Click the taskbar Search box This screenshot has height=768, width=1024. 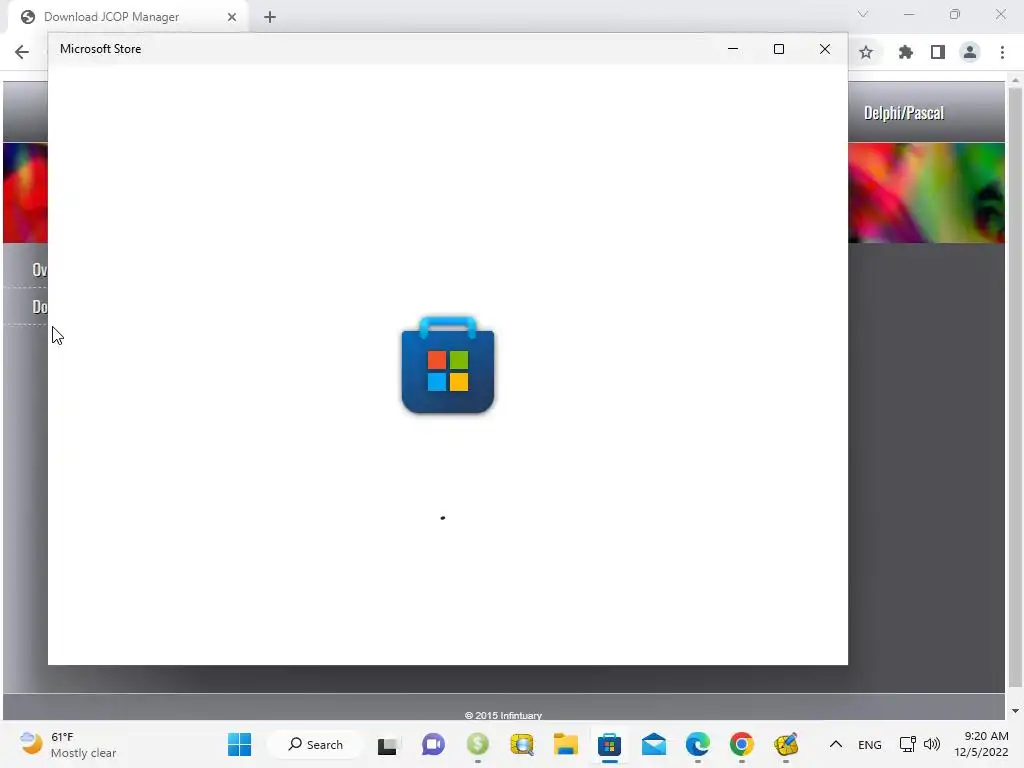coord(315,744)
